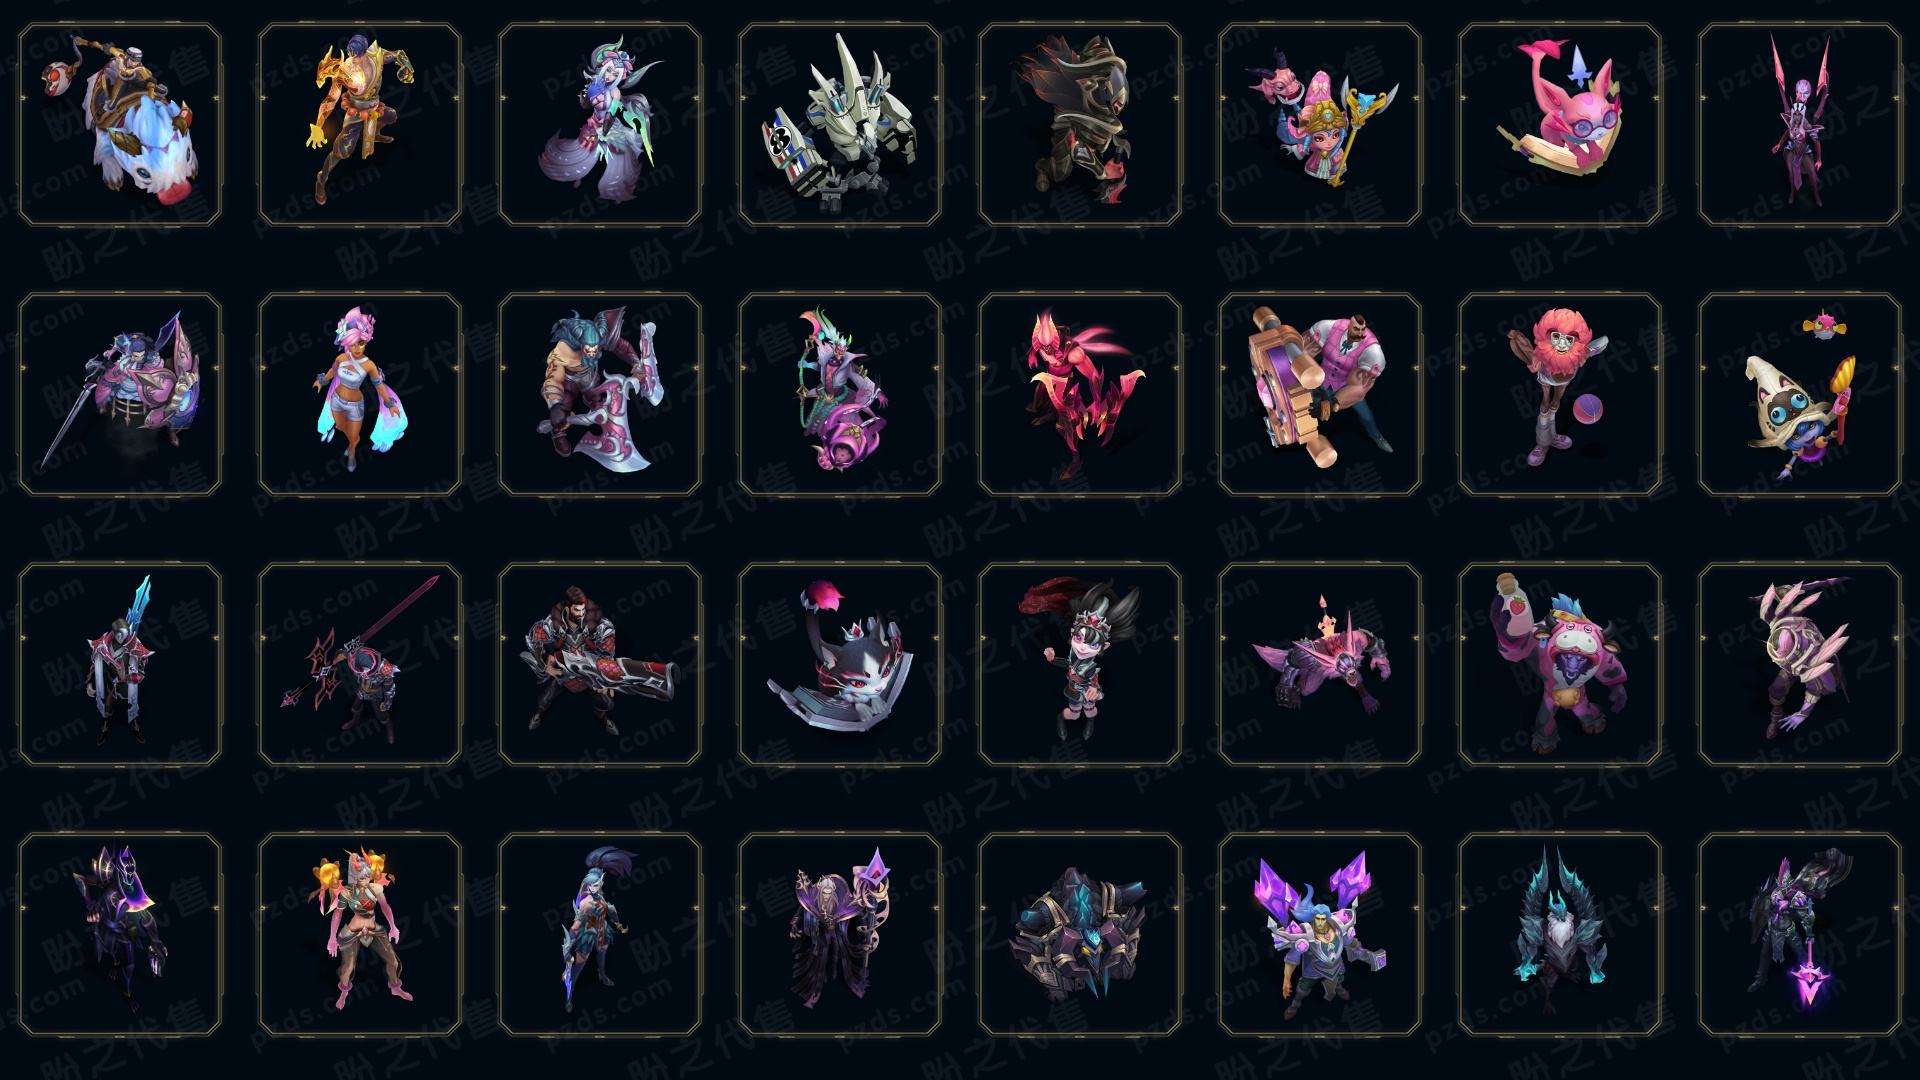Select the teal spiked dark beast skin
The image size is (1920, 1080).
pos(1560,934)
